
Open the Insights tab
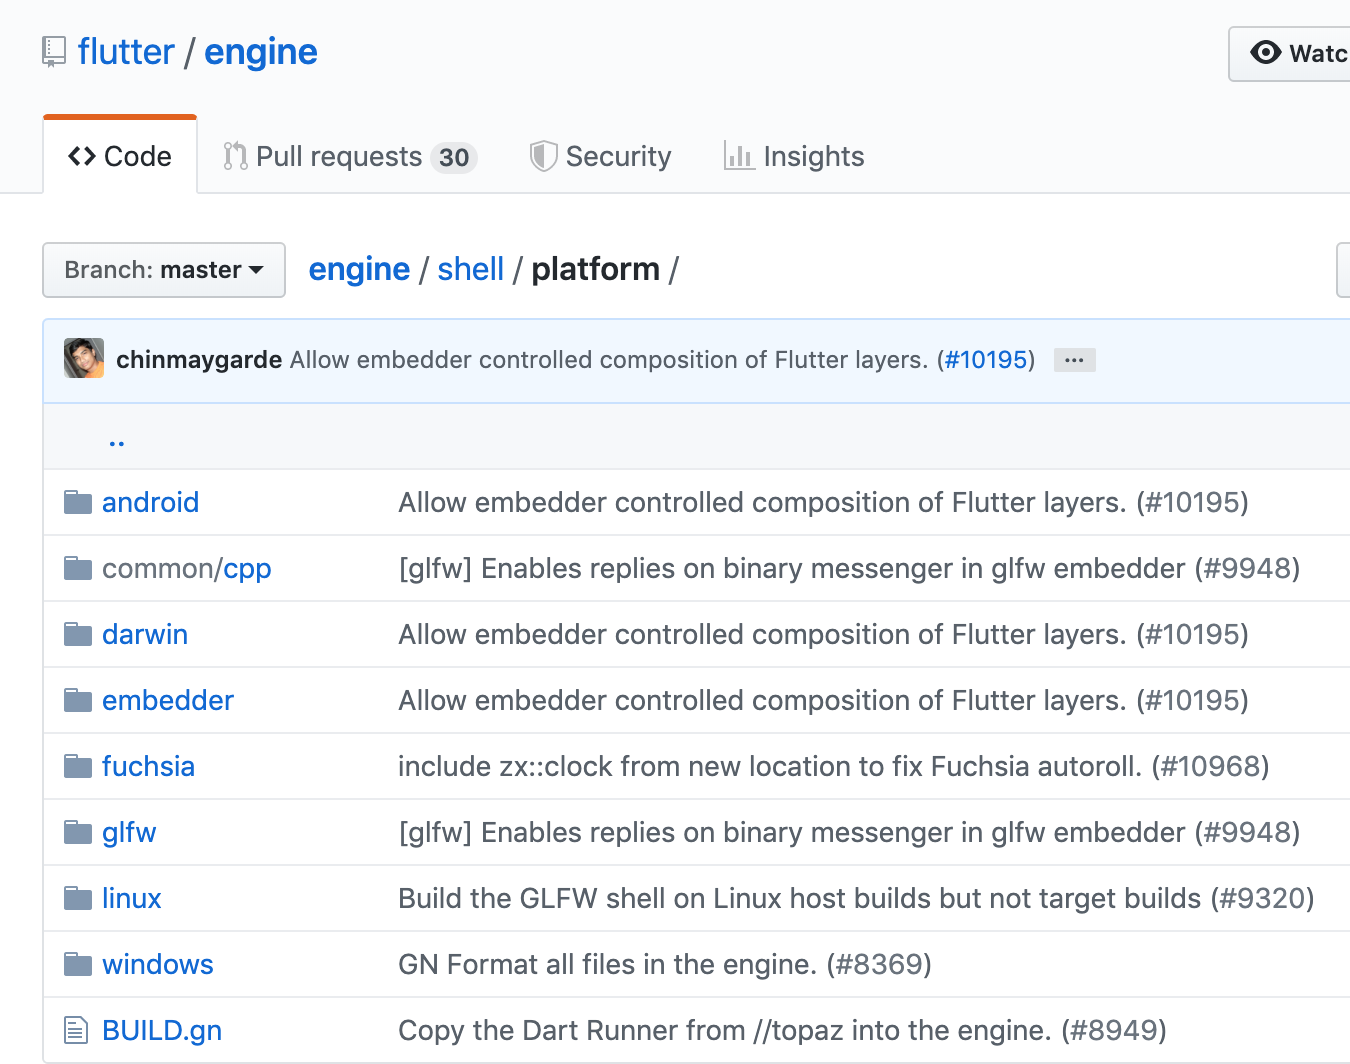pos(794,157)
